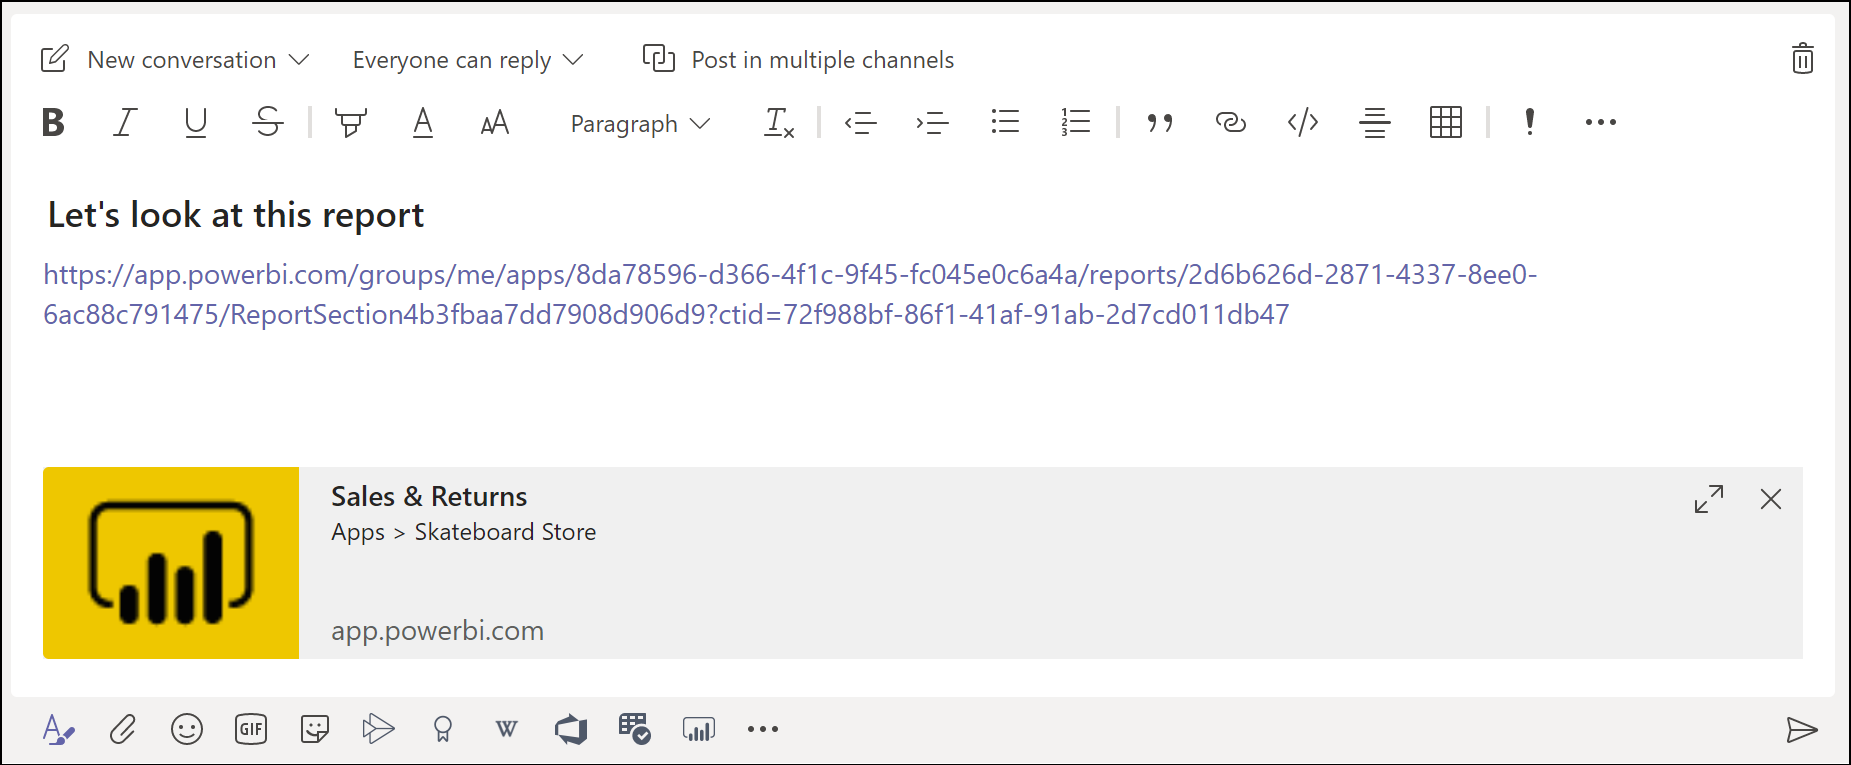Open the Planner tasks app icon

coord(635,729)
